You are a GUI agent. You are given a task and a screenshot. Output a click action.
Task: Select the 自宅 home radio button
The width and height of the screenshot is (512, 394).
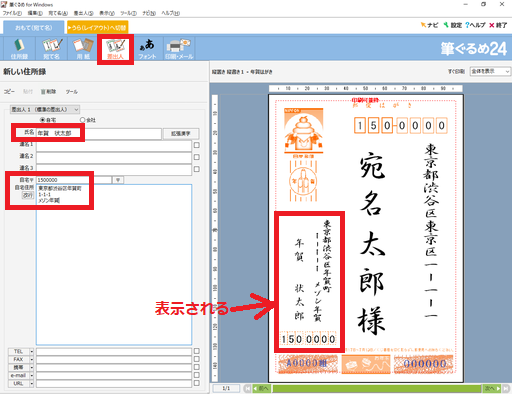coord(42,120)
